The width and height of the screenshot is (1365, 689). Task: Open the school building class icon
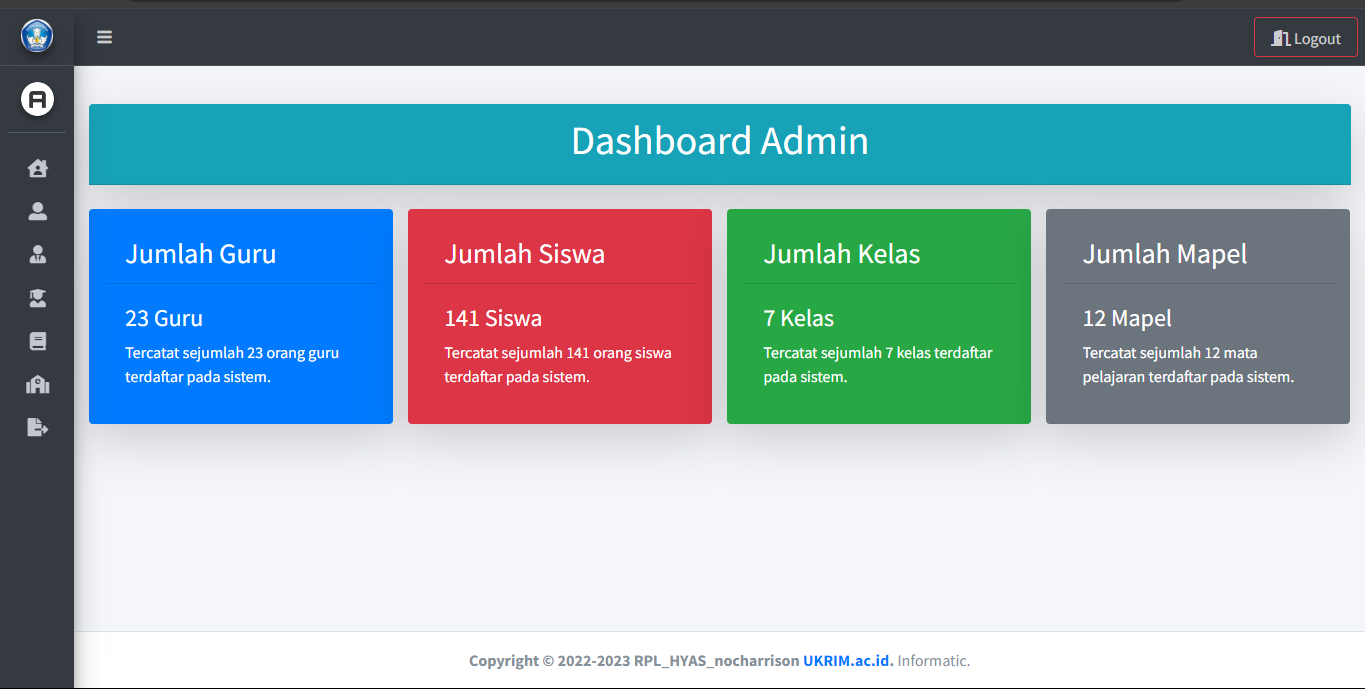click(x=37, y=385)
